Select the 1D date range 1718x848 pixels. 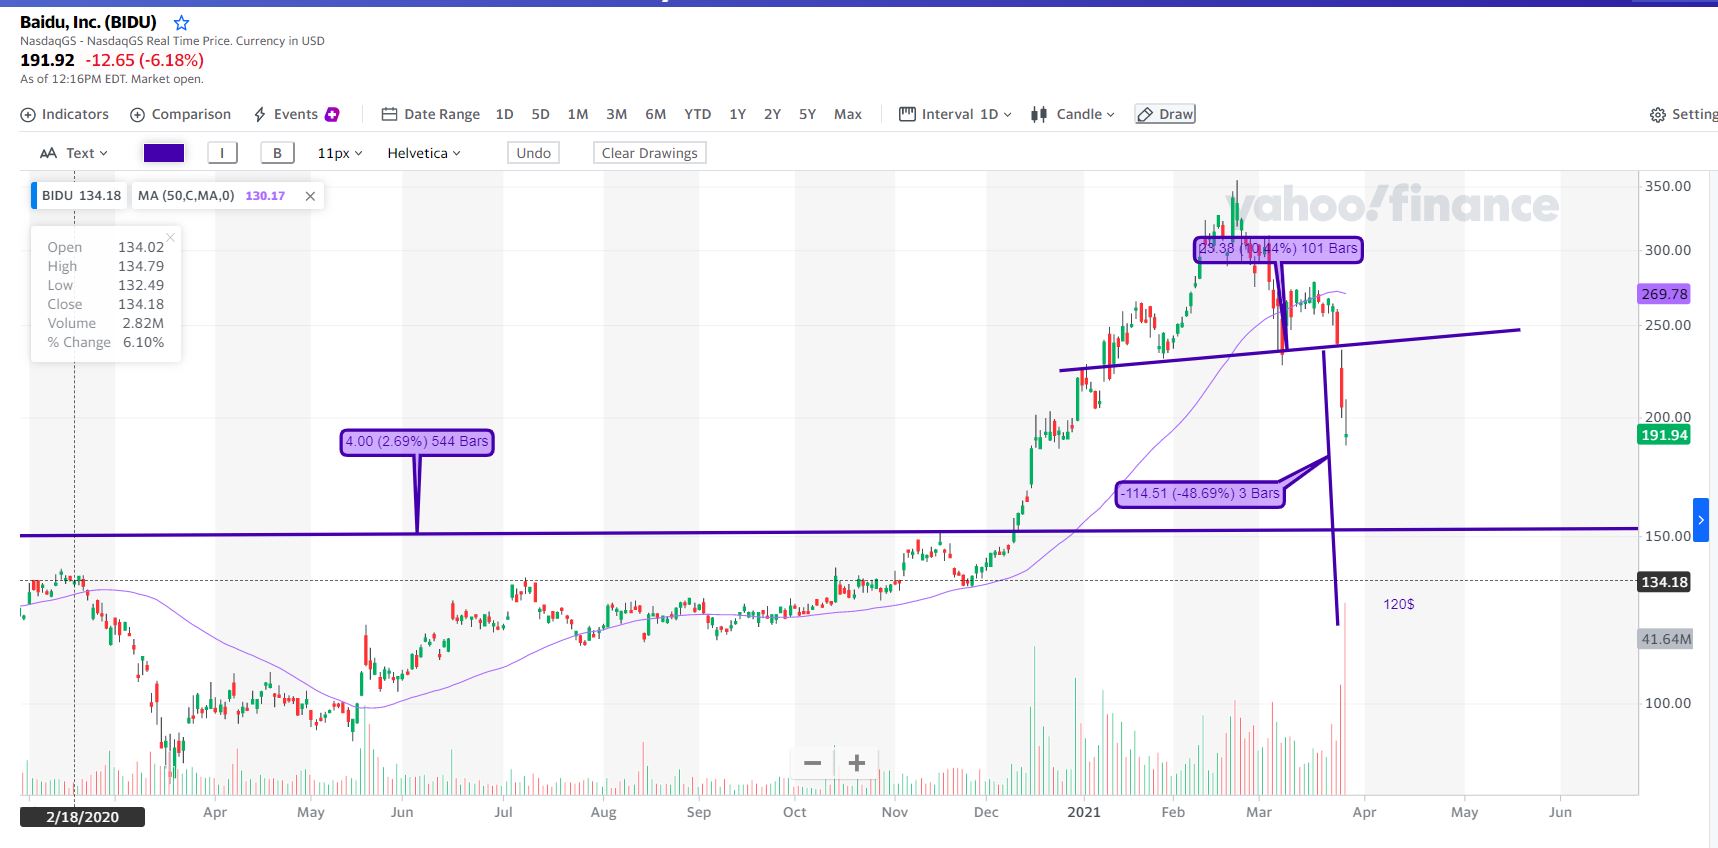pos(505,114)
